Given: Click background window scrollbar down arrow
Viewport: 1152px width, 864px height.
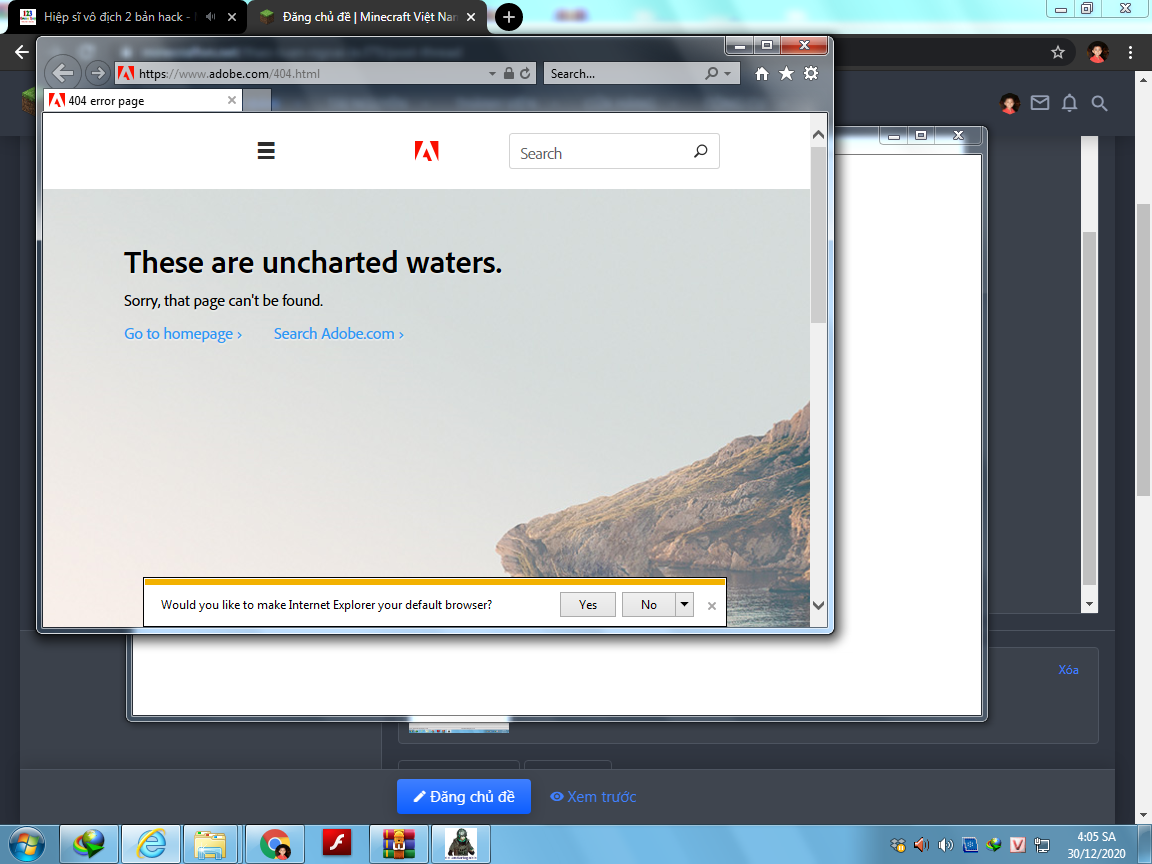Looking at the screenshot, I should [x=1090, y=605].
